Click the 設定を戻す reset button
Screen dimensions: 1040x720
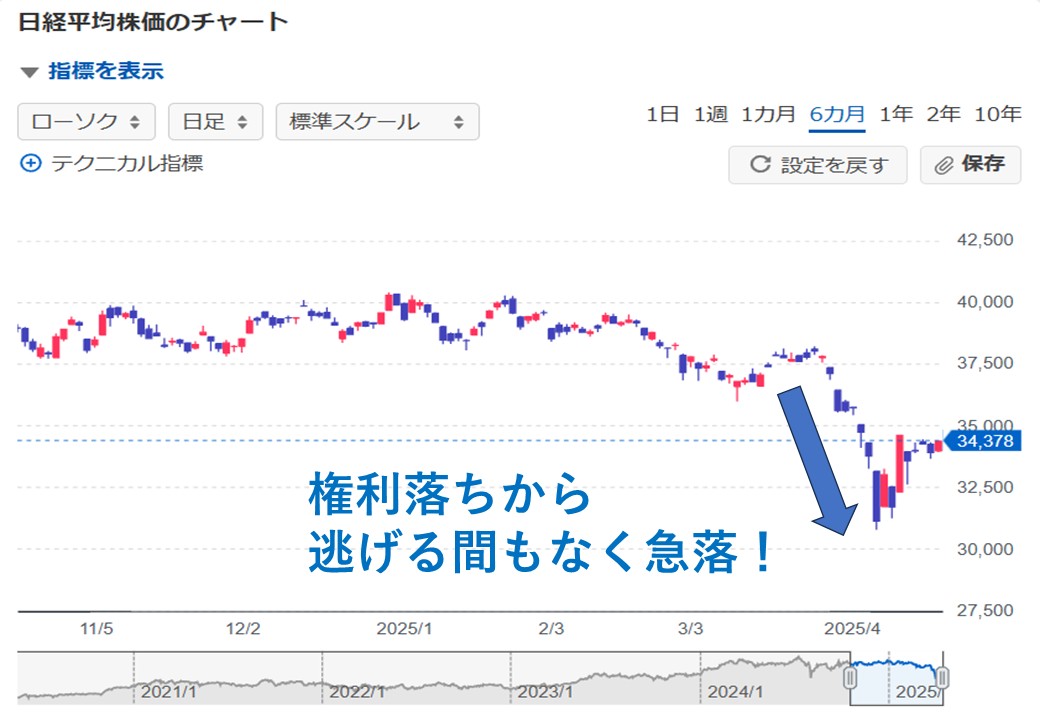coord(818,165)
